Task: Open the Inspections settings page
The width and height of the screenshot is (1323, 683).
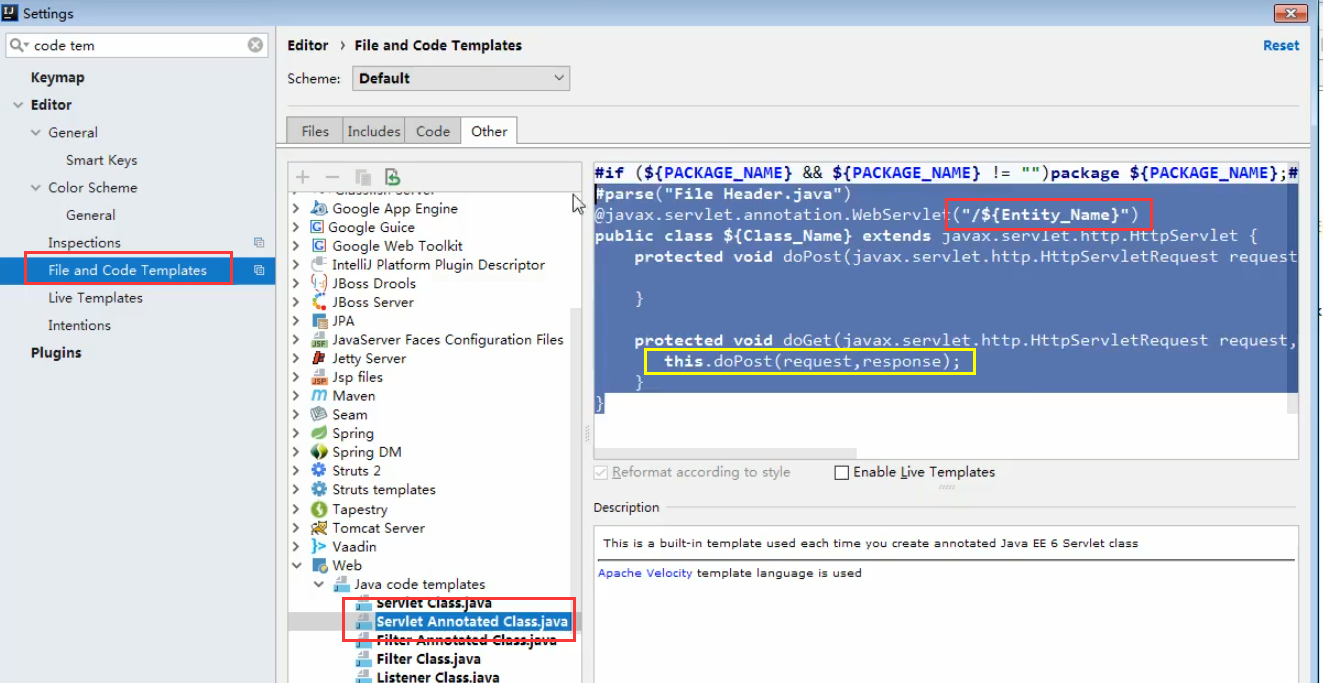Action: 84,243
